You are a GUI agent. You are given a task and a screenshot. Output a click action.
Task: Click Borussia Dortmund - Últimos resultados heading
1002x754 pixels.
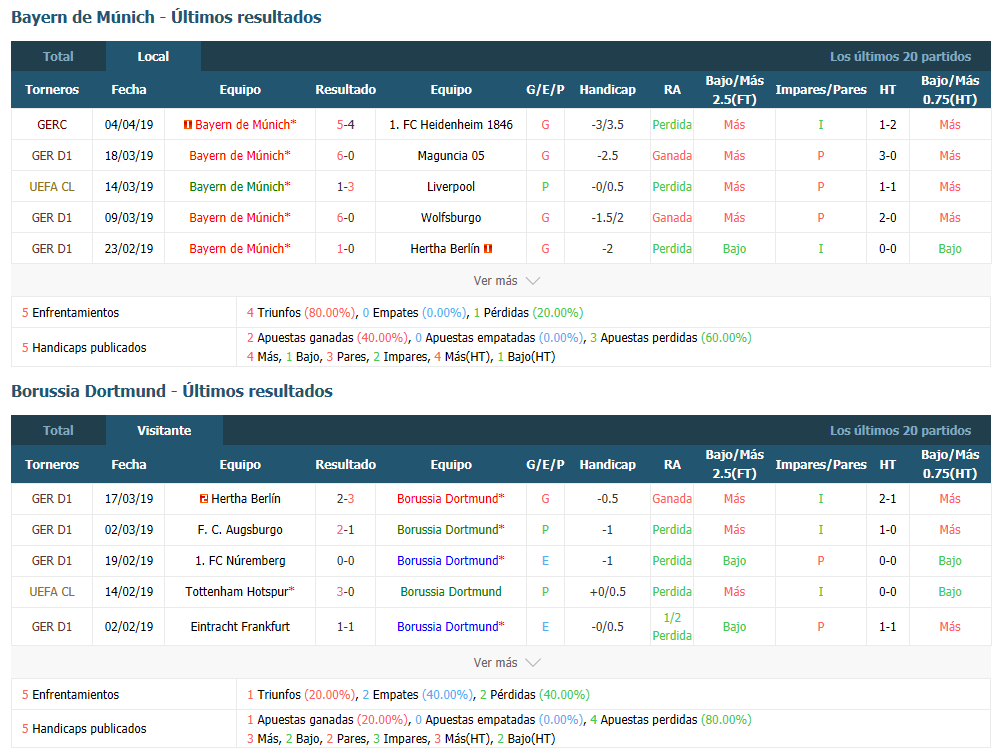point(172,391)
